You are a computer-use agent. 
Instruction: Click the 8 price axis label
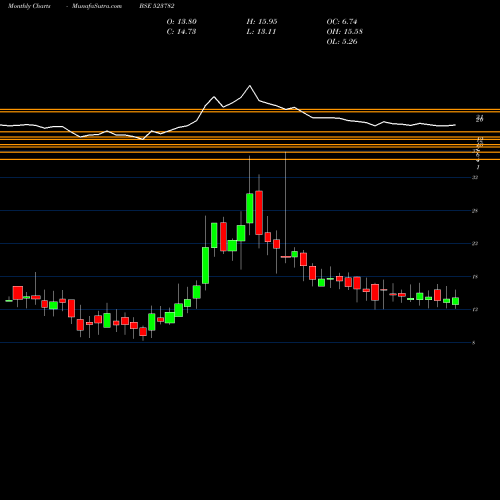(x=474, y=343)
